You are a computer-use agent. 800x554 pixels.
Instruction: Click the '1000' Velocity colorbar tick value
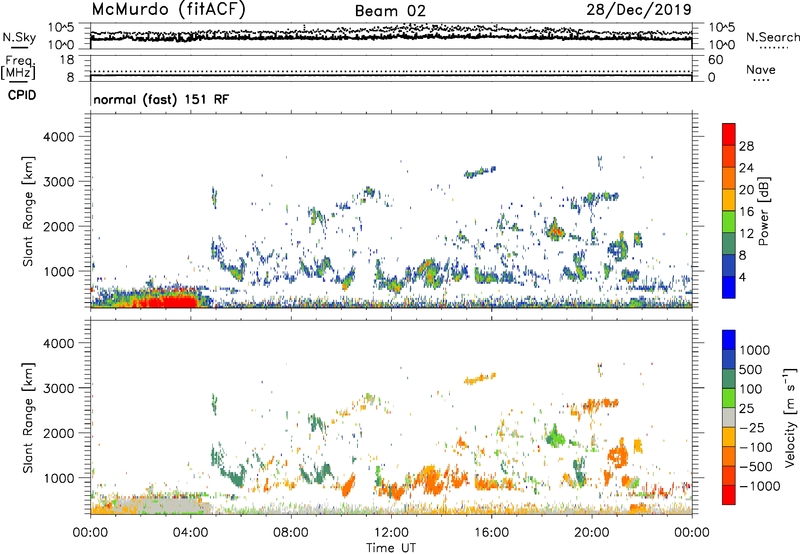pyautogui.click(x=755, y=350)
